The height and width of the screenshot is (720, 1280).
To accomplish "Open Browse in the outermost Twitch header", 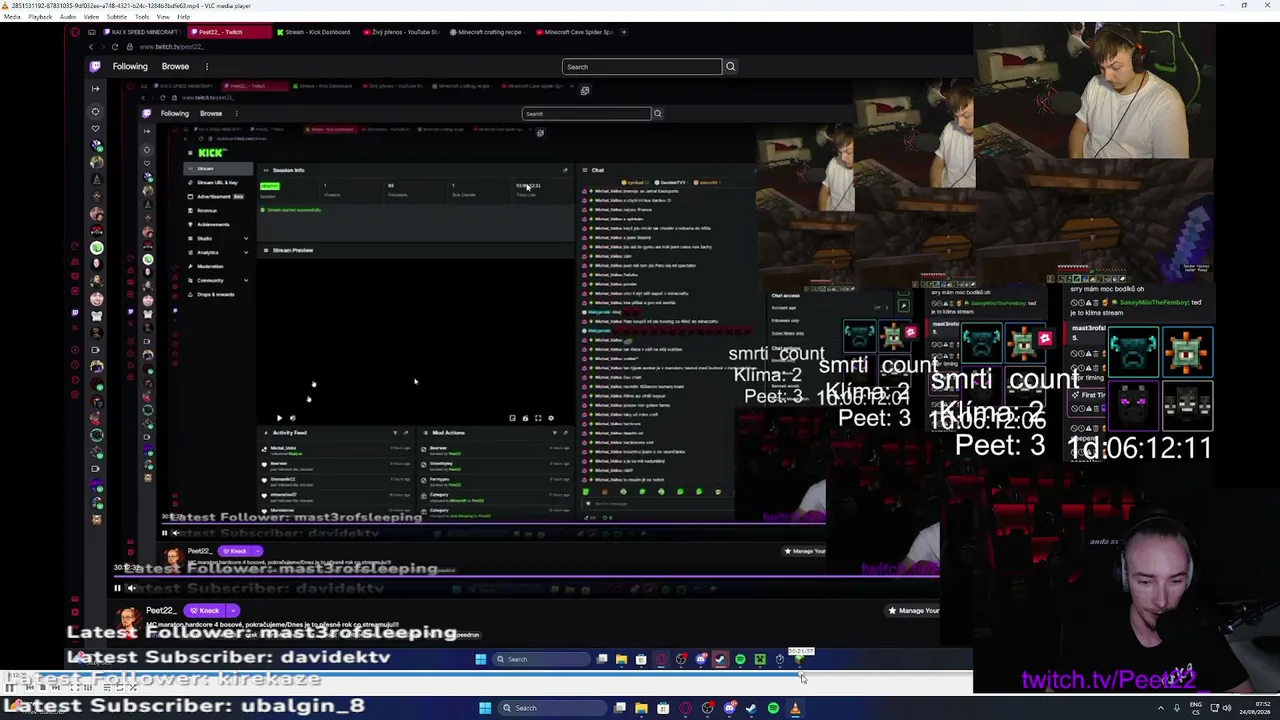I will pyautogui.click(x=175, y=67).
